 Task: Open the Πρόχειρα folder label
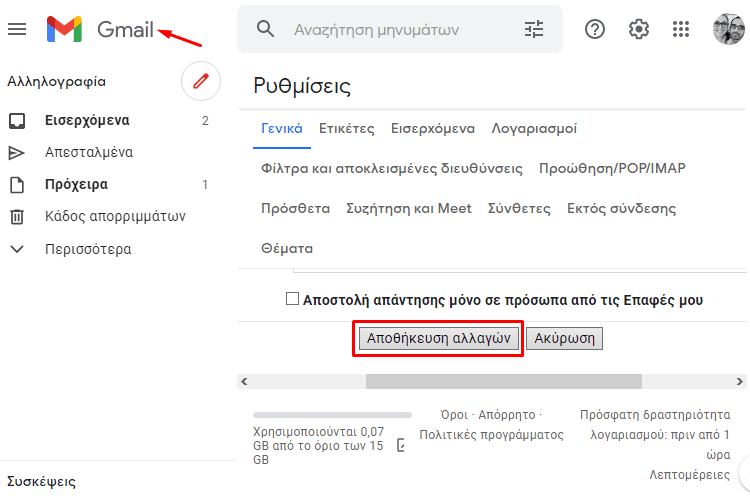[x=77, y=185]
